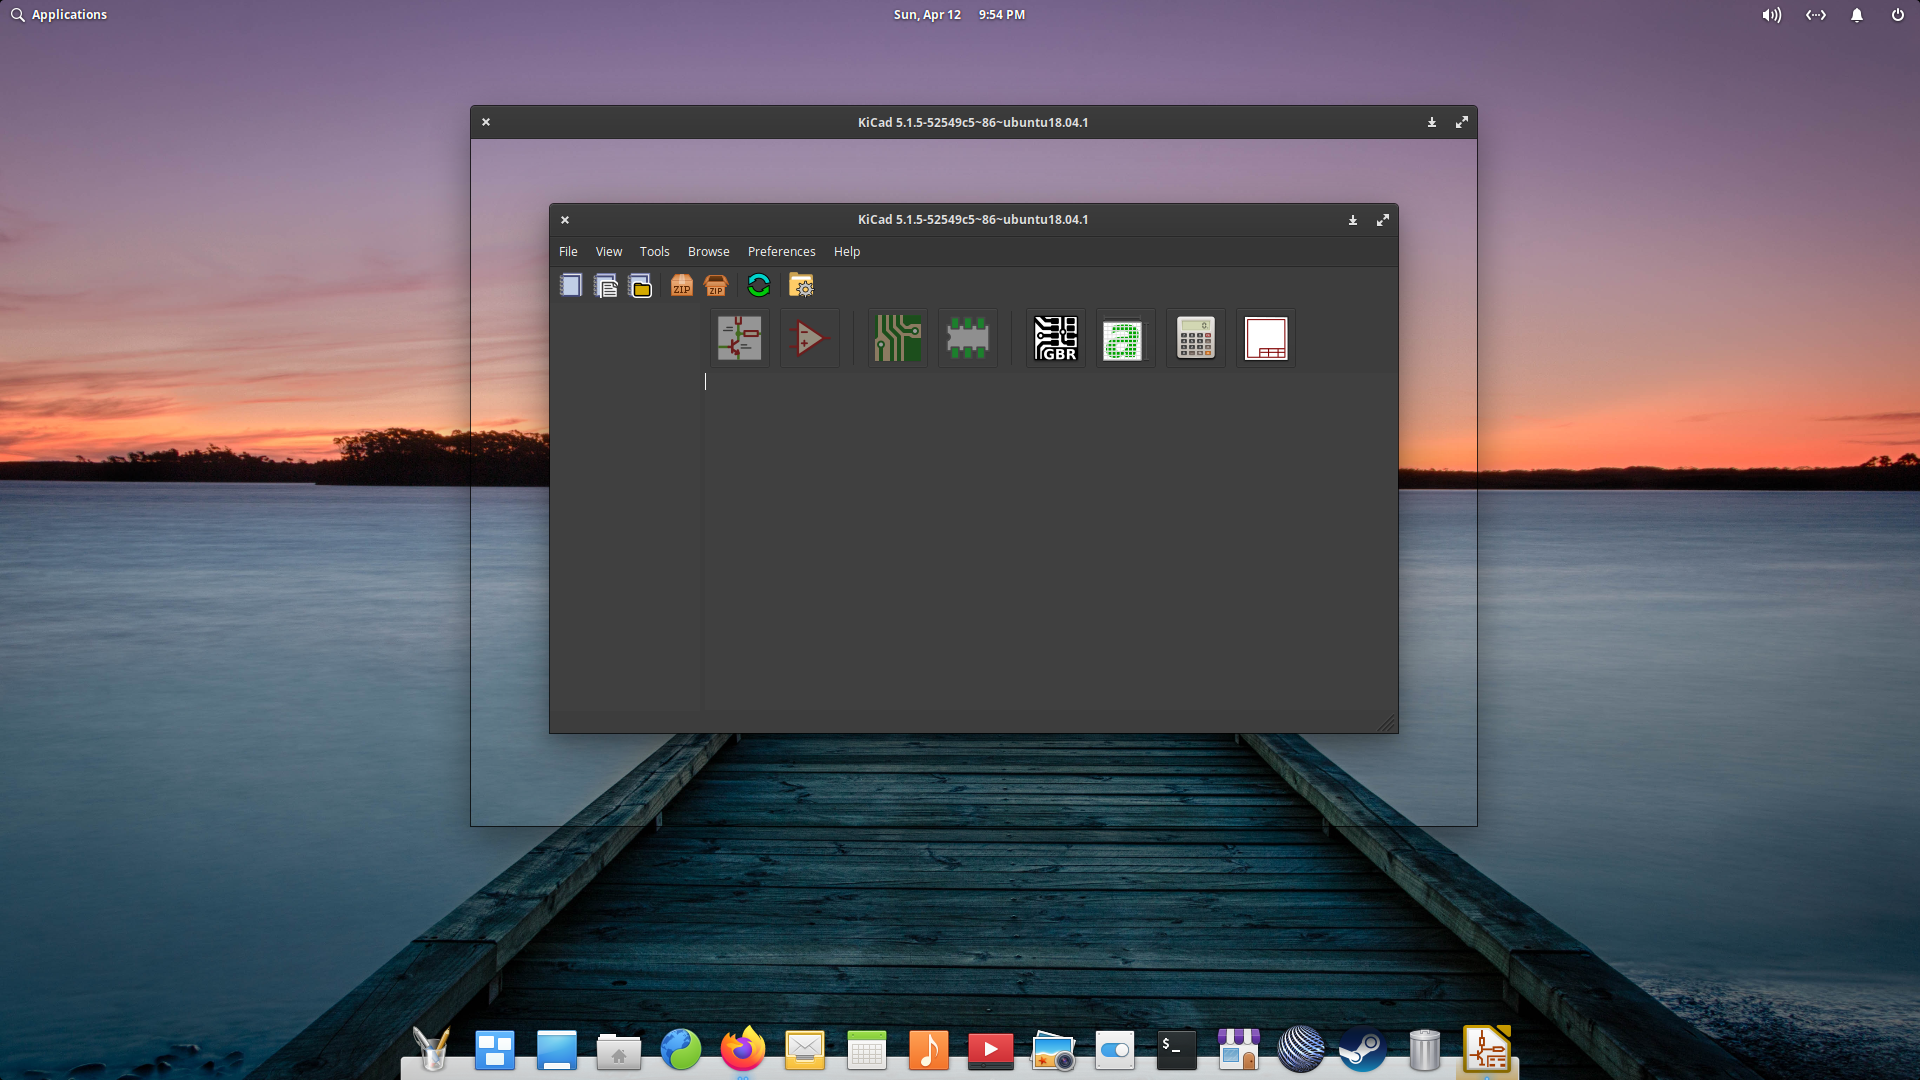Screen dimensions: 1920x1080
Task: Open GerbView to view Gerber files
Action: point(1054,338)
